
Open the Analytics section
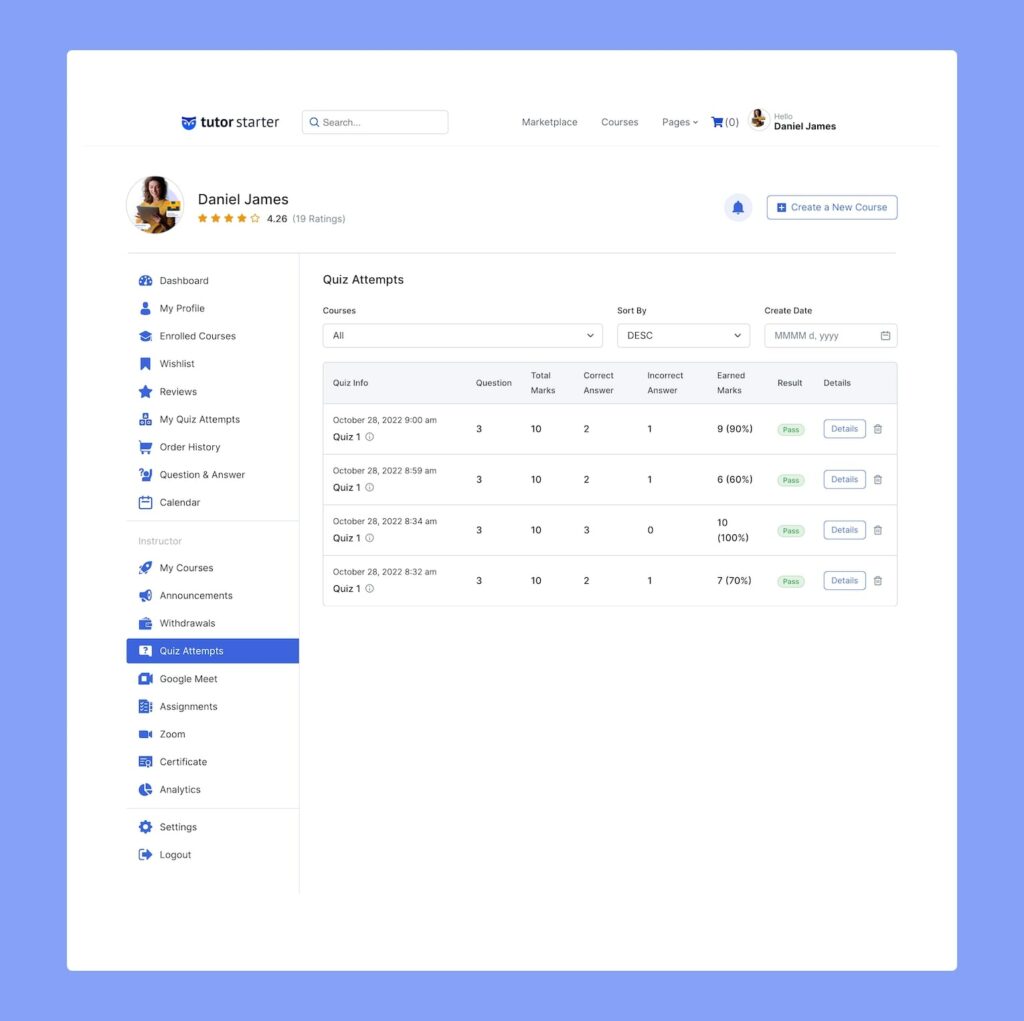pyautogui.click(x=180, y=789)
